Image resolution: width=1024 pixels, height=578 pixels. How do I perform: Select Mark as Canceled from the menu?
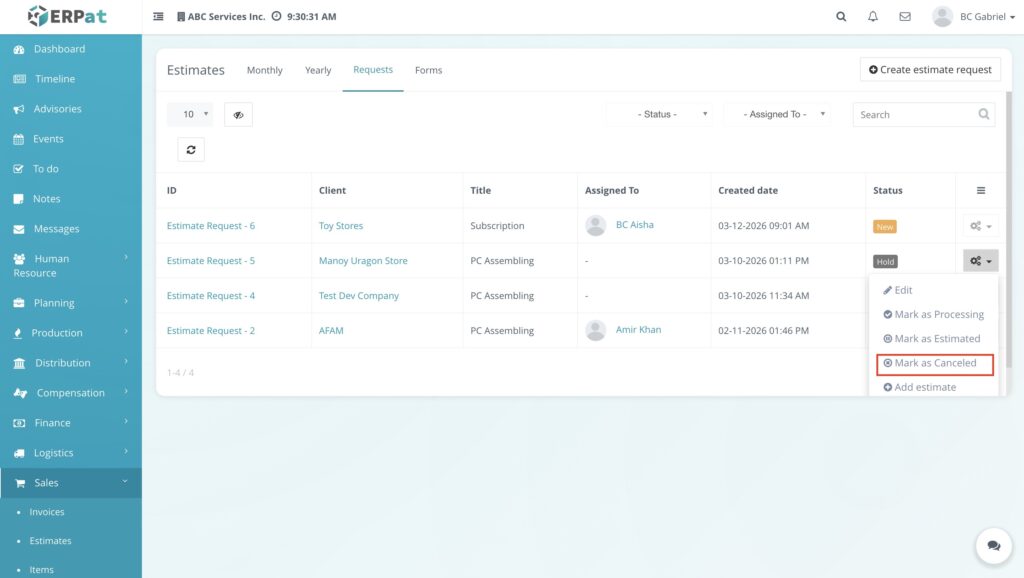click(x=934, y=363)
